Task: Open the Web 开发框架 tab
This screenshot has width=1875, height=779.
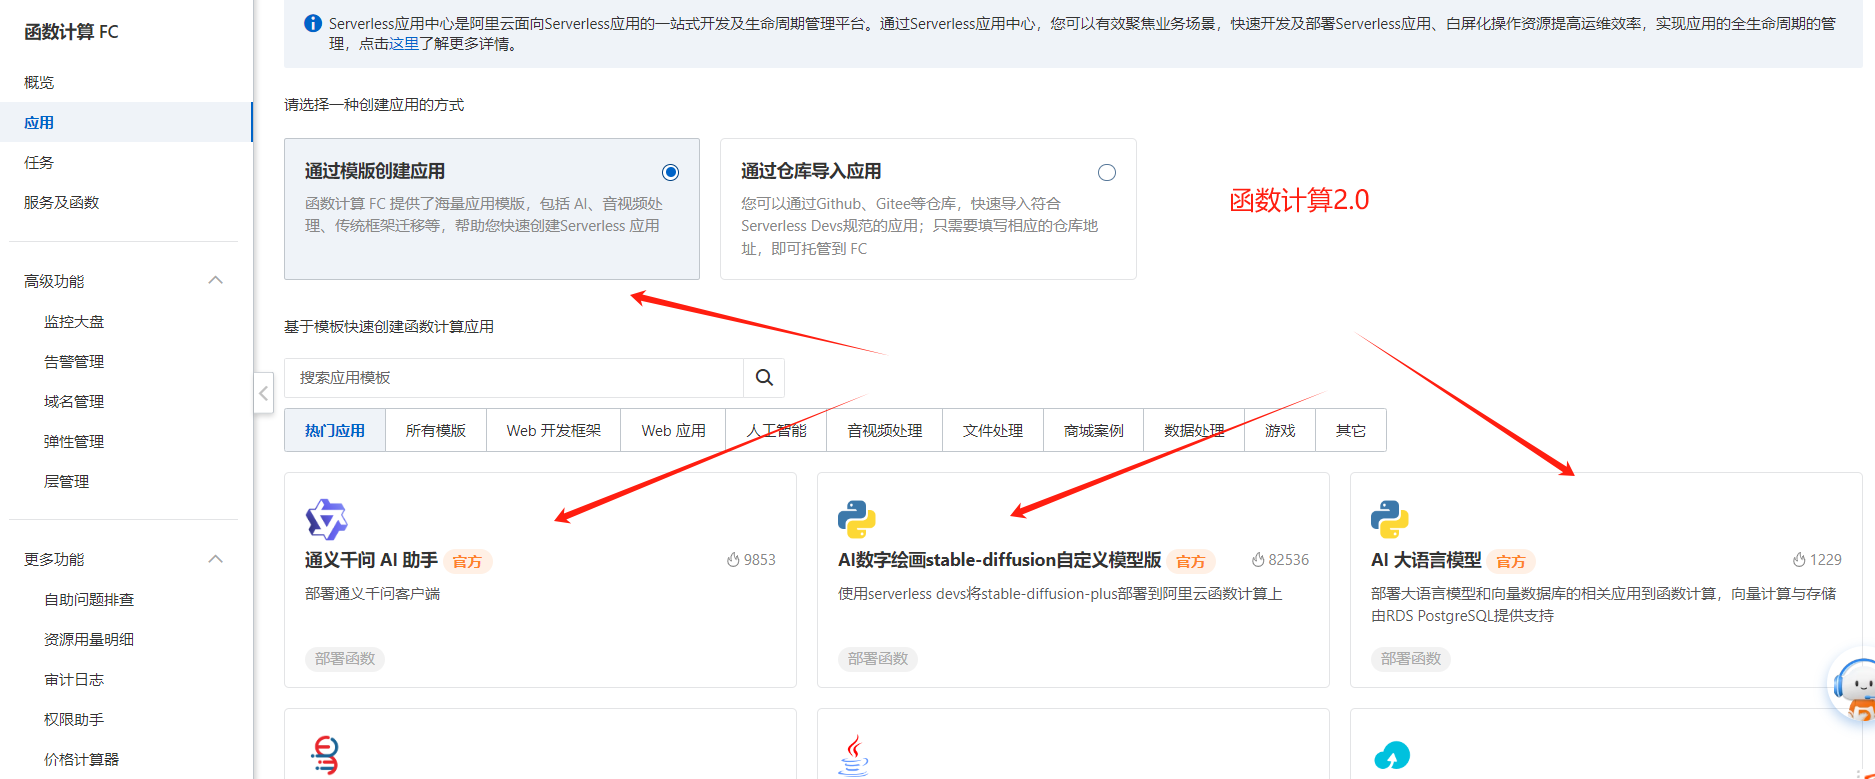Action: tap(554, 430)
